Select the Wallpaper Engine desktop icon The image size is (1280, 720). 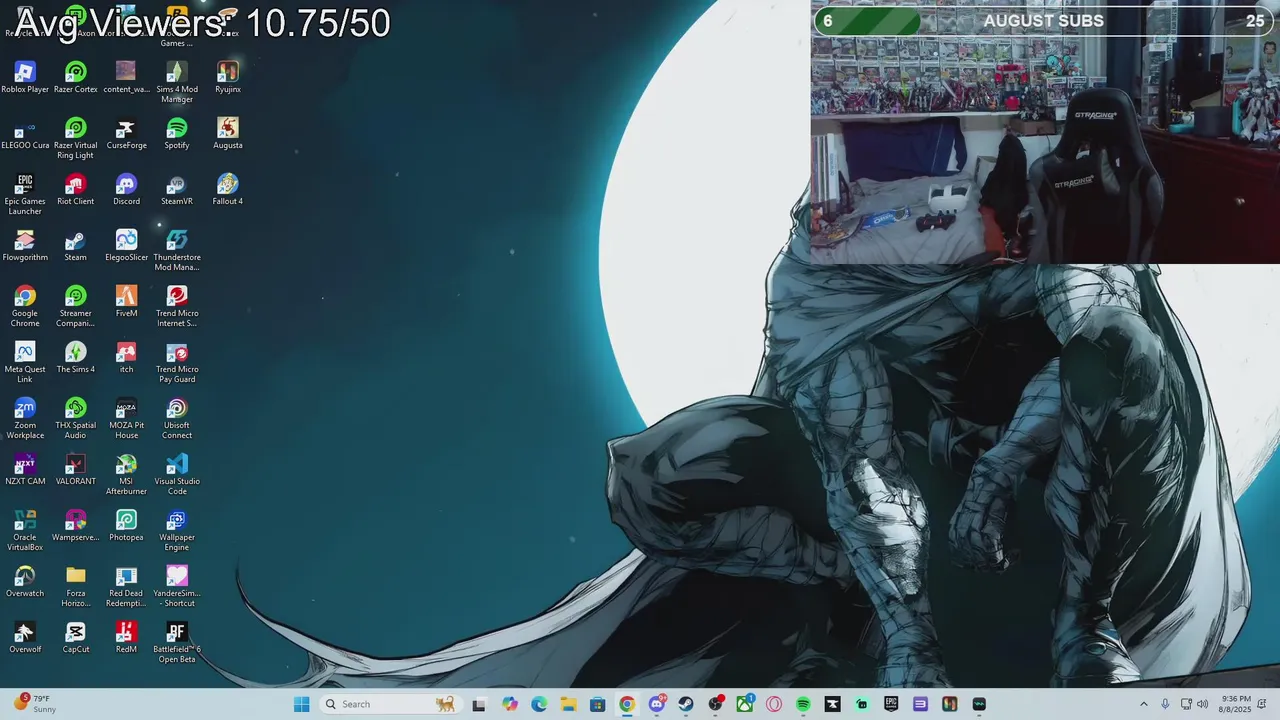(177, 530)
